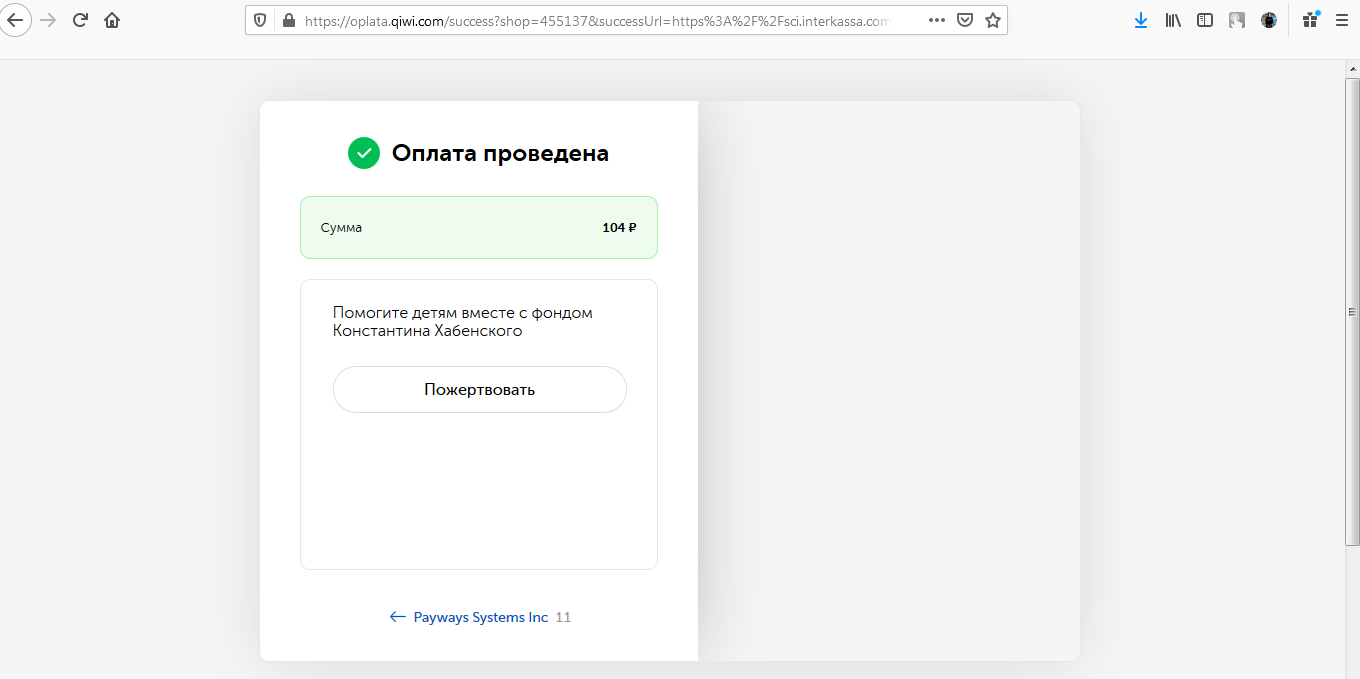Reload the current page

point(81,20)
